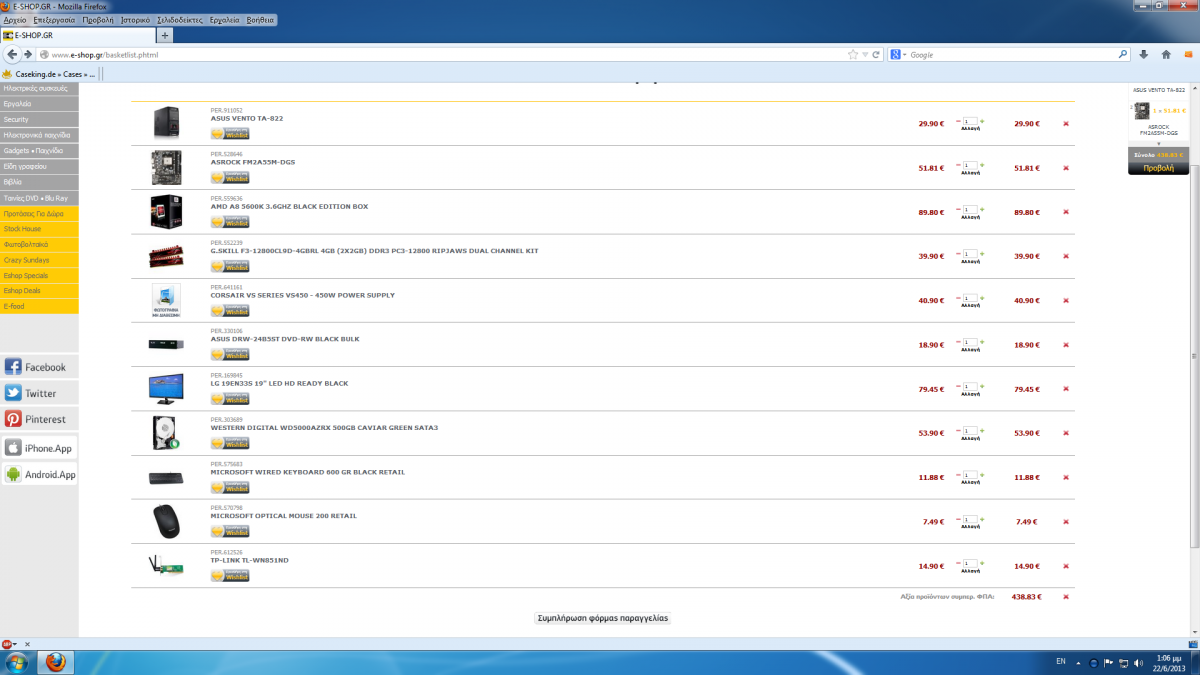Screen dimensions: 1200x675
Task: Remove Microsoft Wired Keyboard 600 via X
Action: pos(1066,477)
